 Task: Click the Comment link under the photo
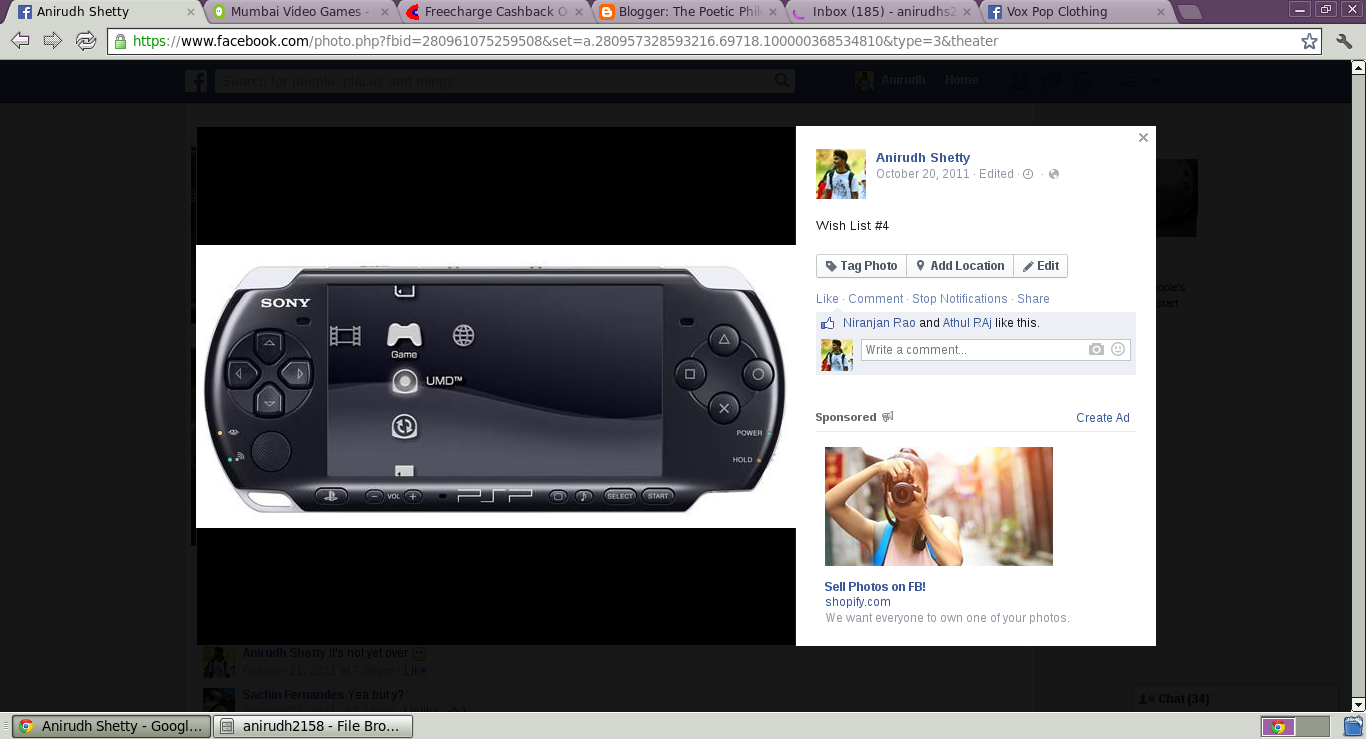click(x=875, y=299)
